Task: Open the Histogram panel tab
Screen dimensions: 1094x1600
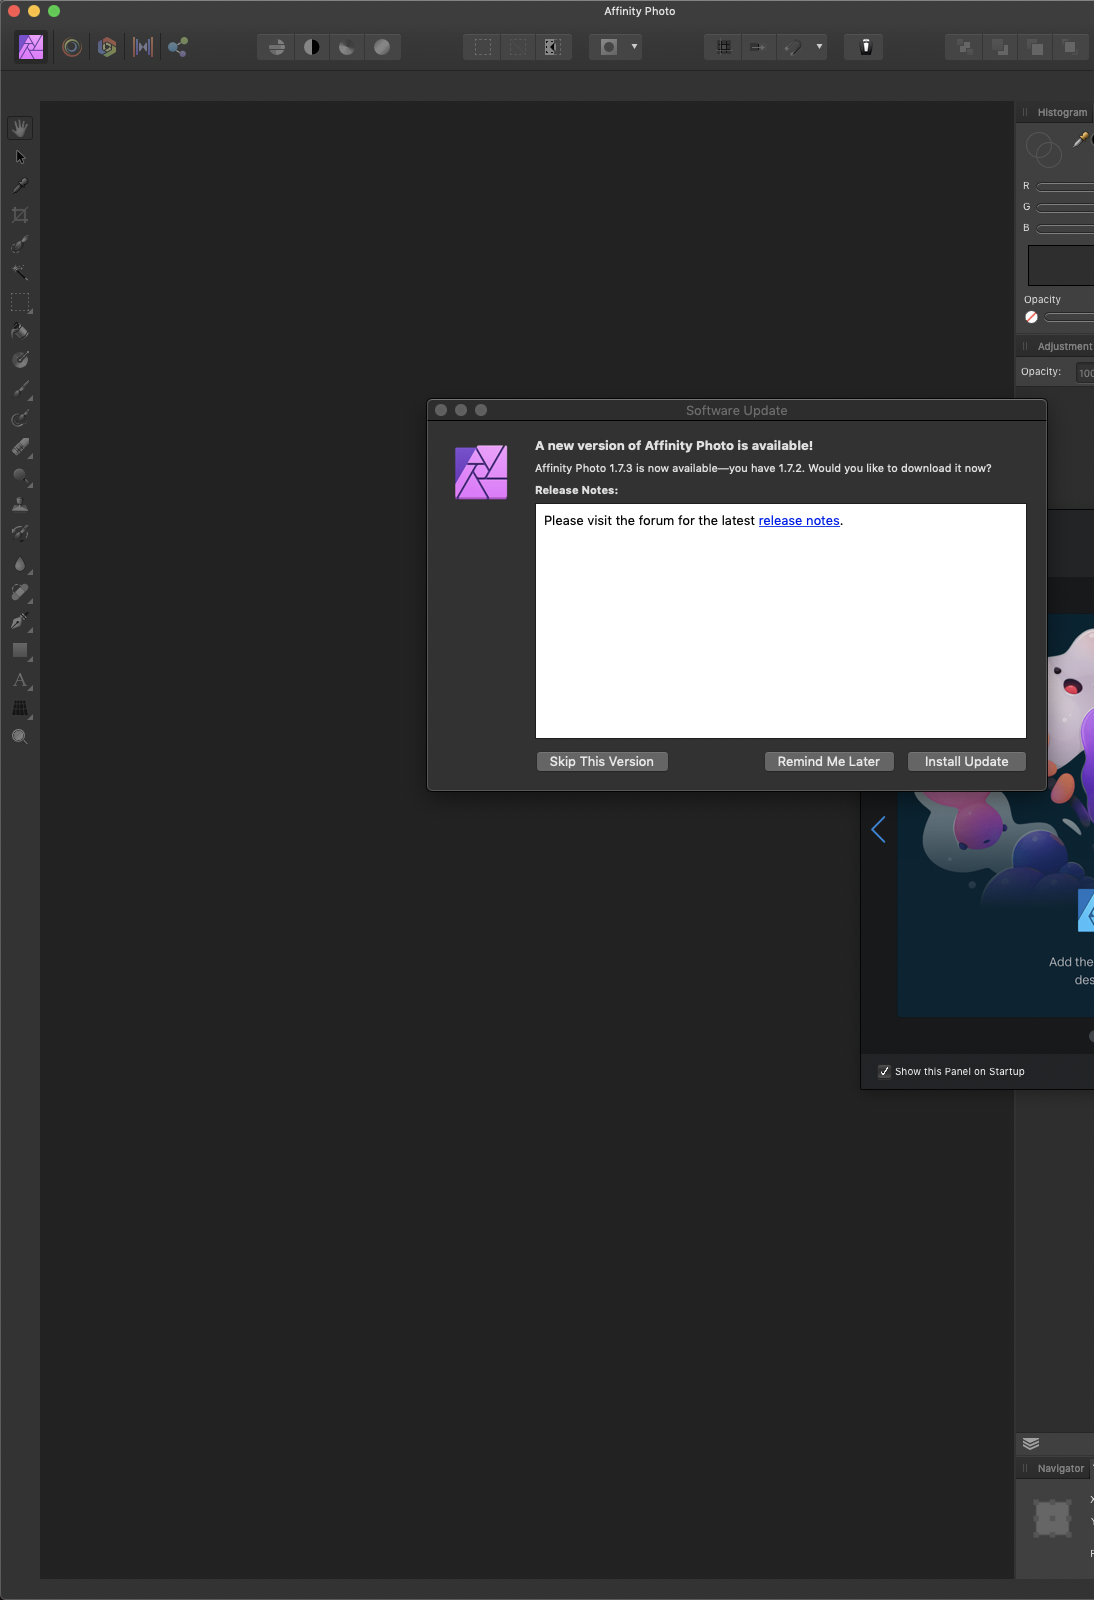Action: pos(1062,113)
